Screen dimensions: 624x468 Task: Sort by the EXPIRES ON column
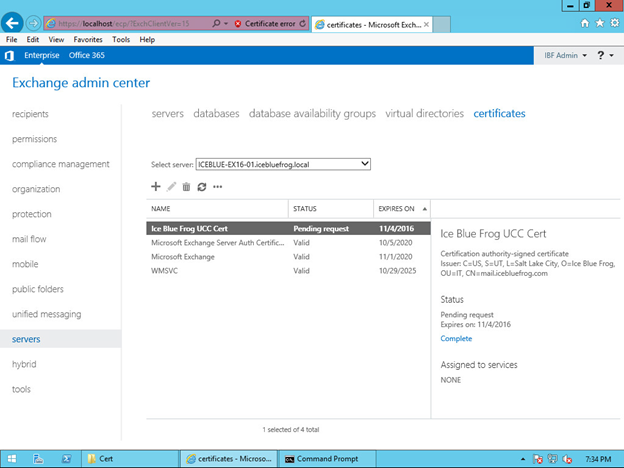402,209
